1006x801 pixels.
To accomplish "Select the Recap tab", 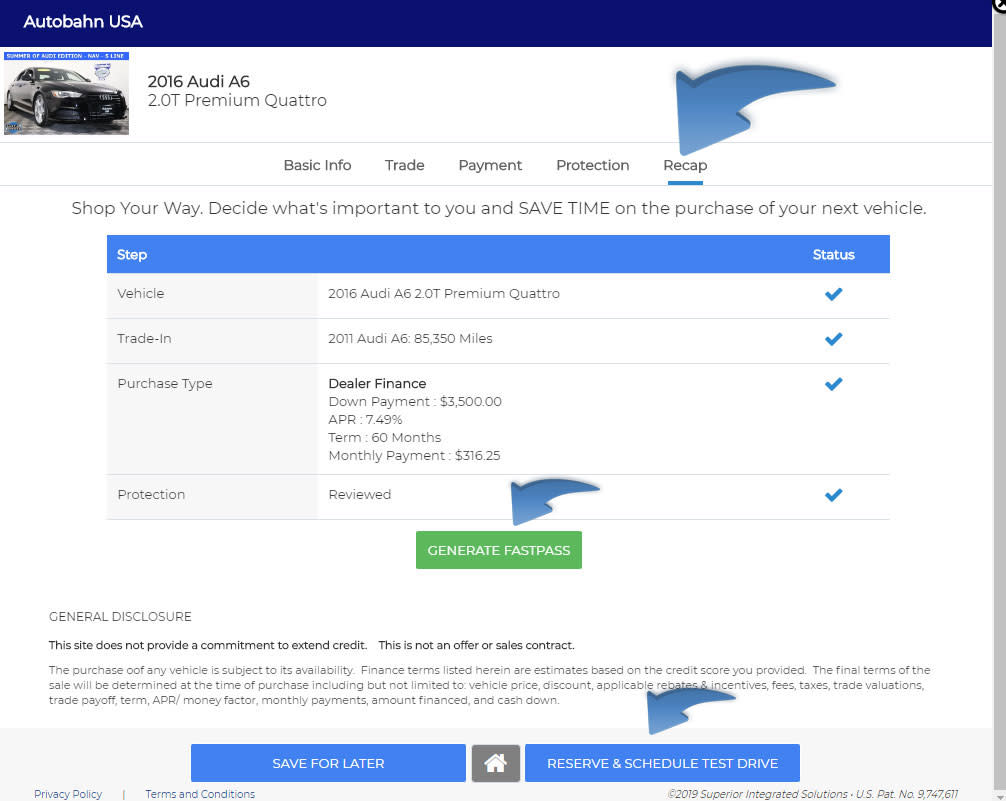I will [x=685, y=165].
